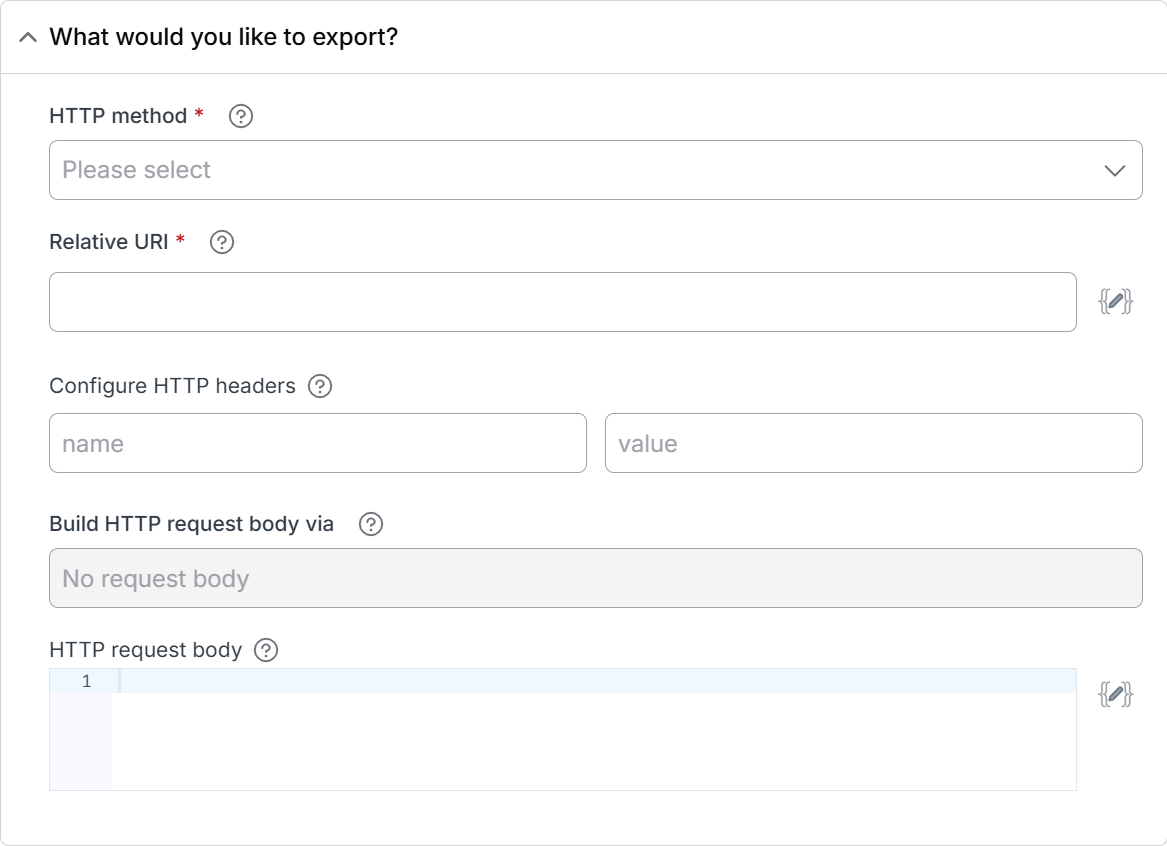Open handlebars editor for Relative URI
Viewport: 1167px width, 846px height.
pos(1115,301)
